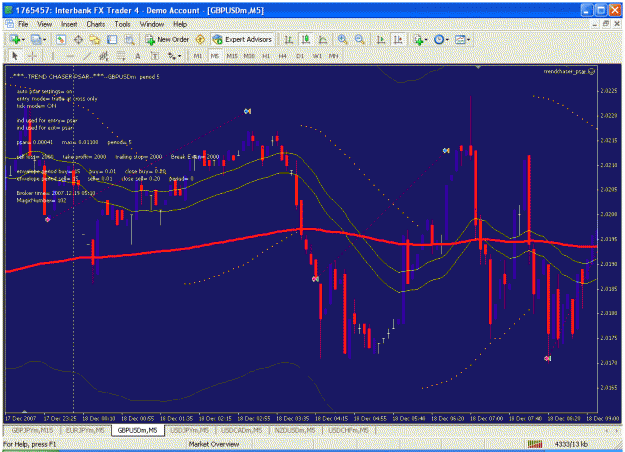Set chart period to D1
The height and width of the screenshot is (452, 625).
tap(300, 56)
